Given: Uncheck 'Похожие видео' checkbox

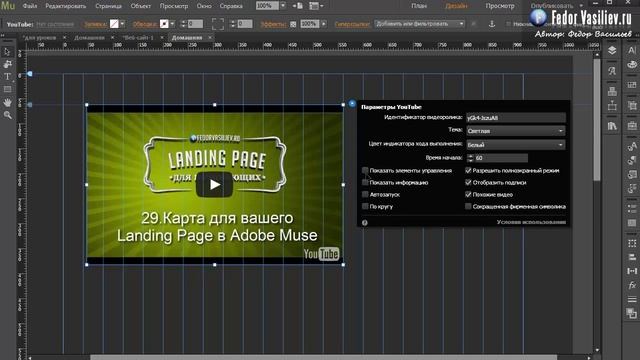Looking at the screenshot, I should (468, 195).
